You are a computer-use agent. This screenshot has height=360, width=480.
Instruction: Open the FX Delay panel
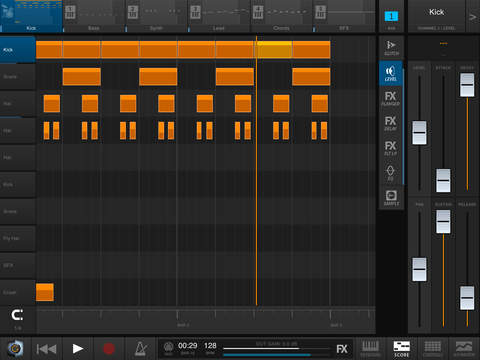pos(391,123)
